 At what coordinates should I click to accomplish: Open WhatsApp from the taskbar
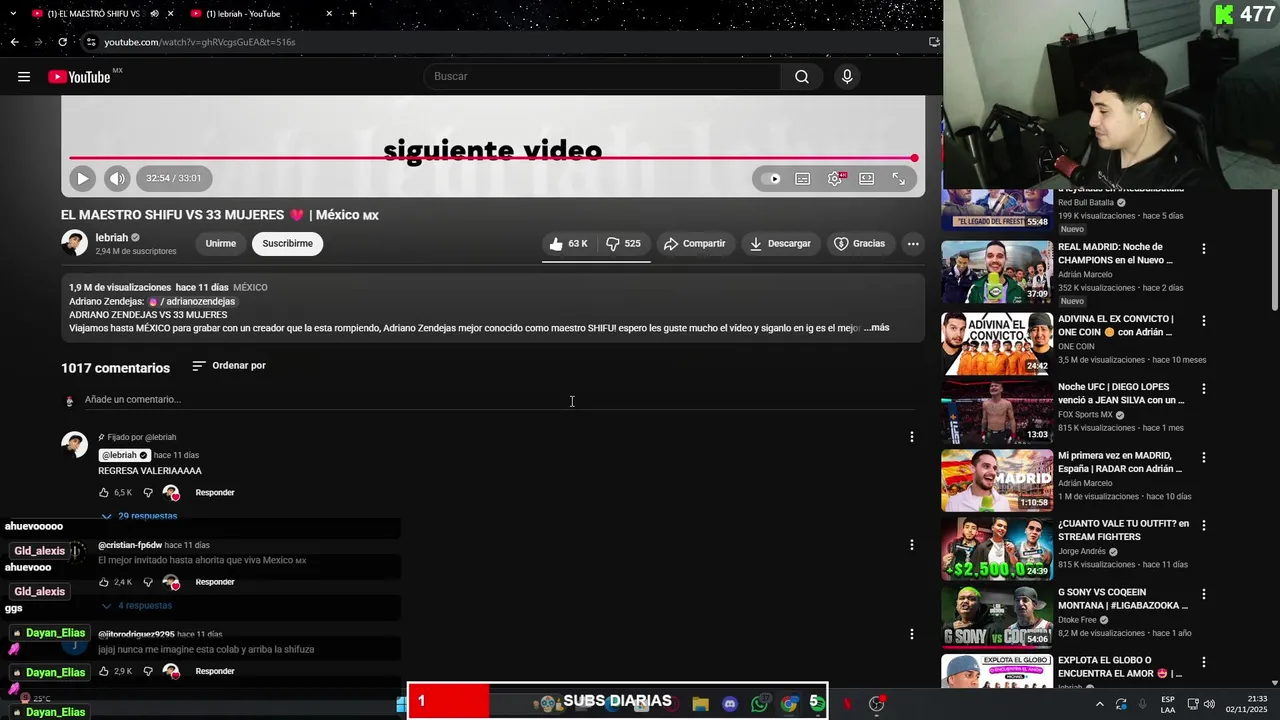(759, 704)
